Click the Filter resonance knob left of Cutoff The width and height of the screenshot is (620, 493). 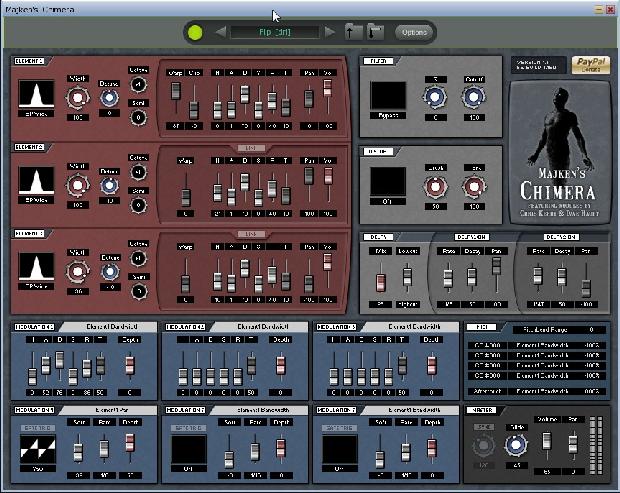click(x=435, y=97)
